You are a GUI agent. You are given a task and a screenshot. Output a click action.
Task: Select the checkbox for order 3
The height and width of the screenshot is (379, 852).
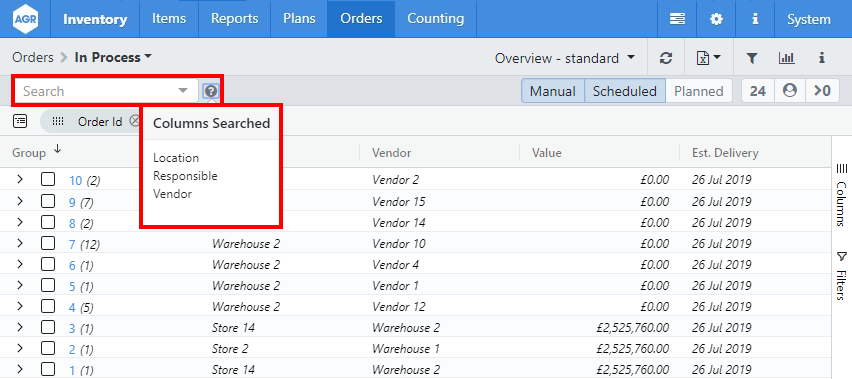pos(48,327)
